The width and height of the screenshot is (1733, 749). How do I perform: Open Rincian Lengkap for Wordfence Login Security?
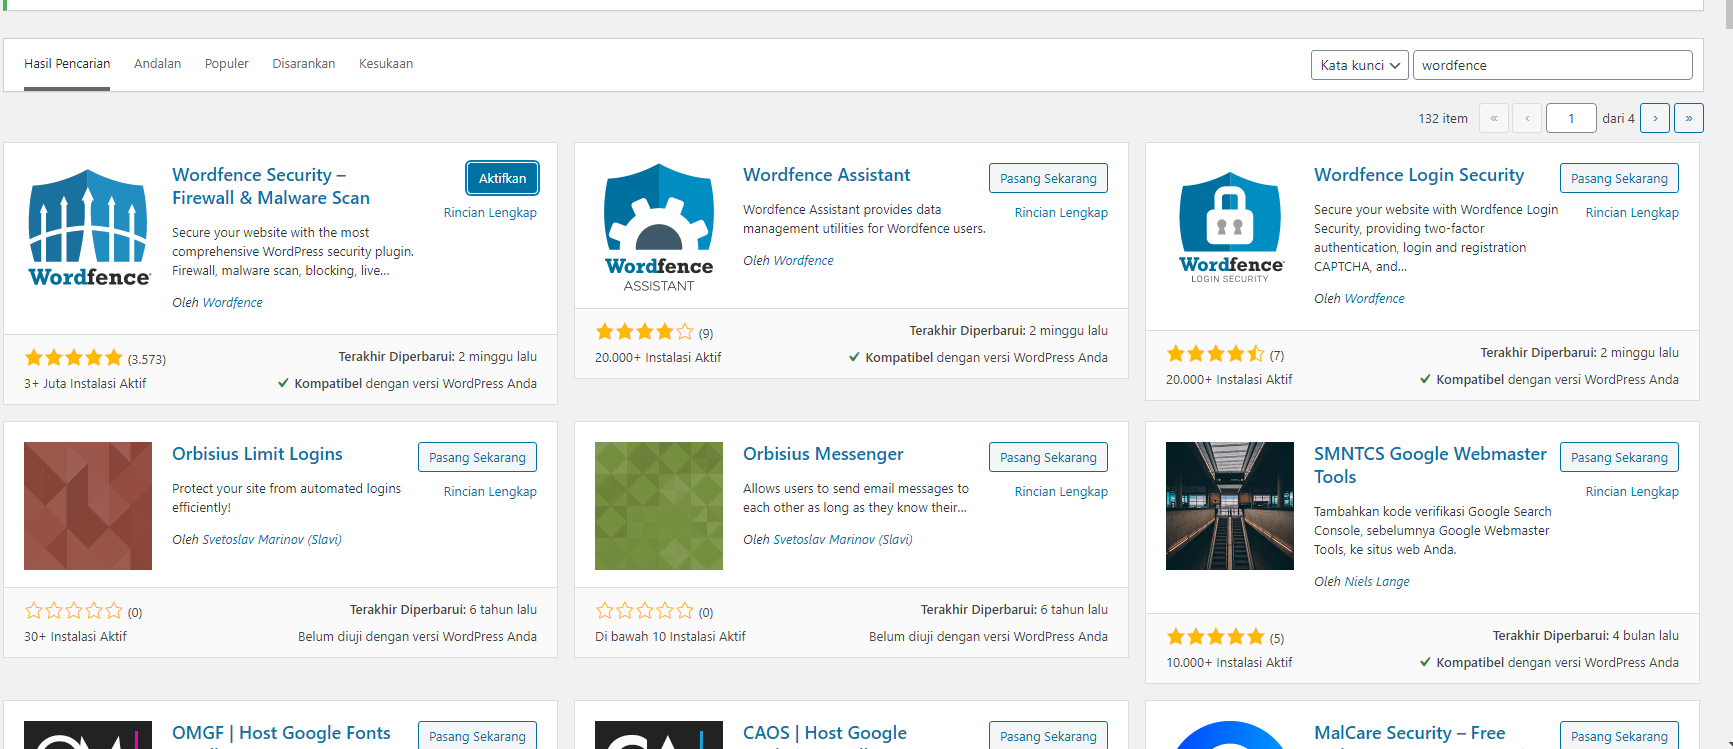[x=1632, y=213]
